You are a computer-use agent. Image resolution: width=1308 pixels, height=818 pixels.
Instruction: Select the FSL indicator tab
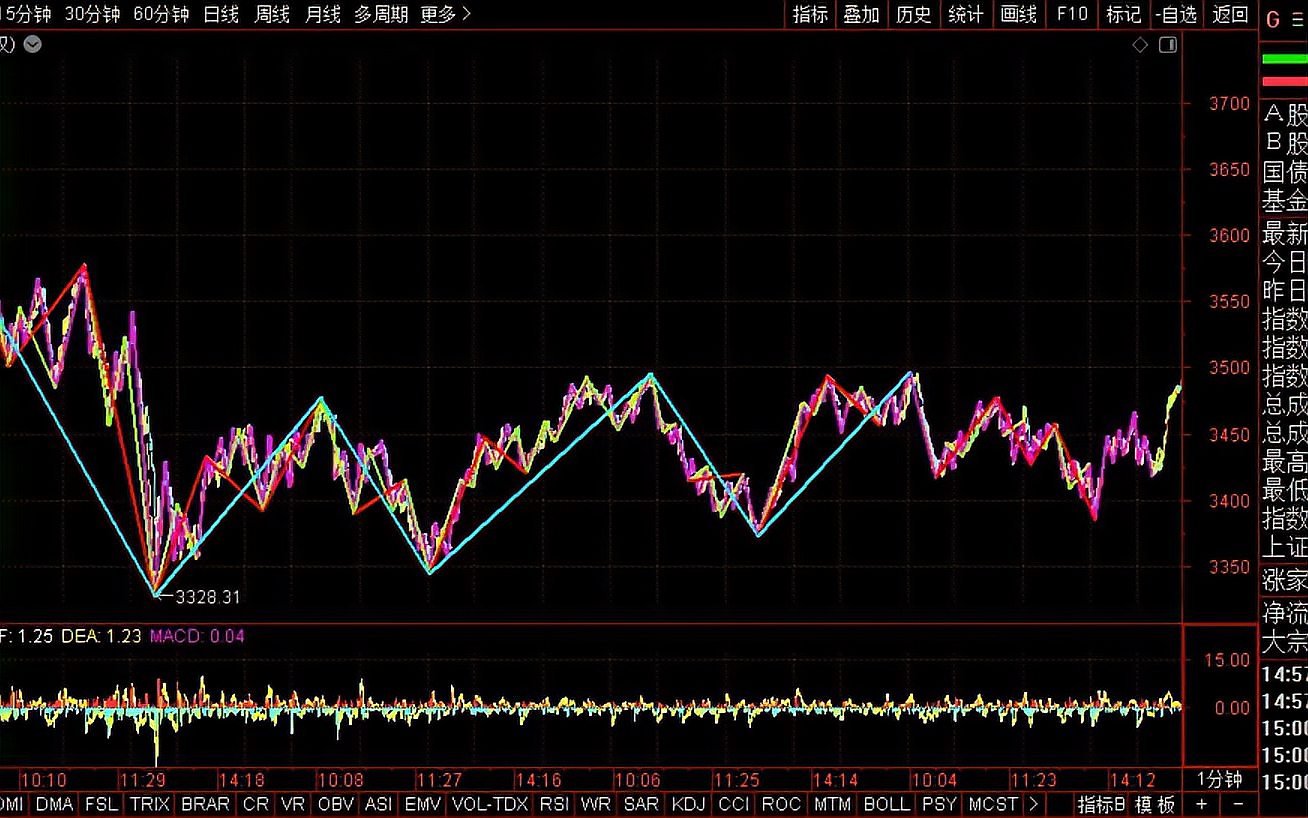[x=102, y=804]
